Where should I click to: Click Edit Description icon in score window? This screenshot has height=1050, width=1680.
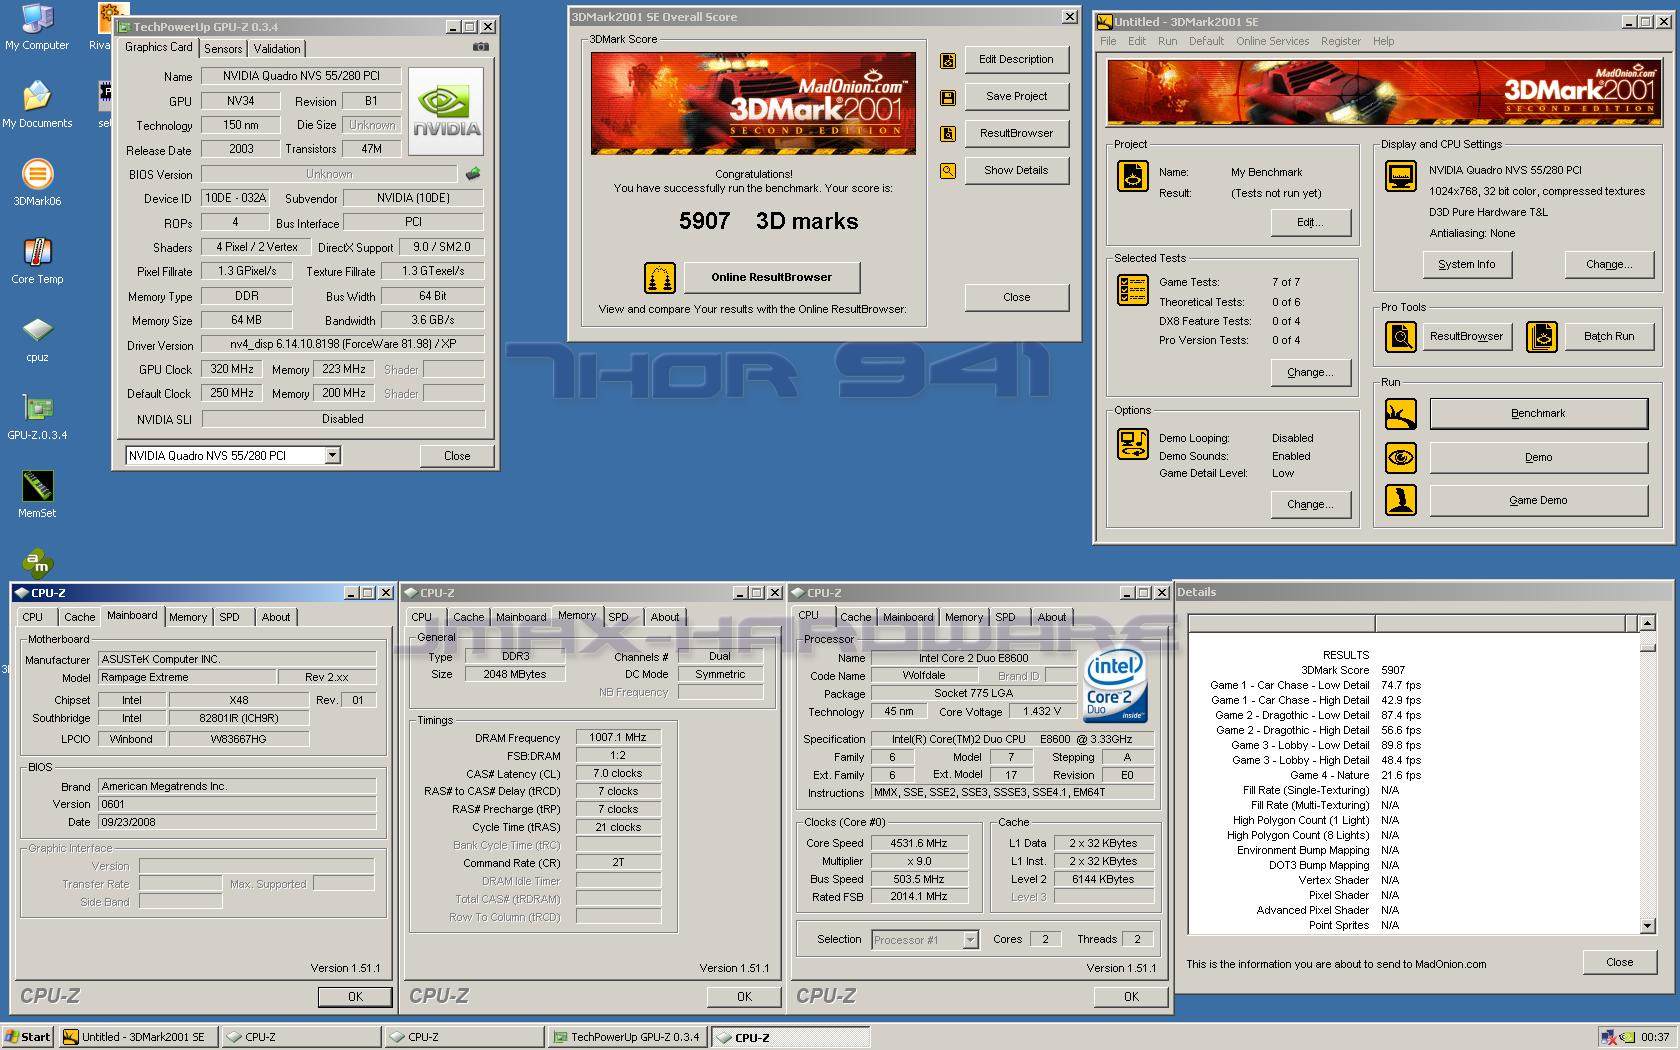point(948,60)
